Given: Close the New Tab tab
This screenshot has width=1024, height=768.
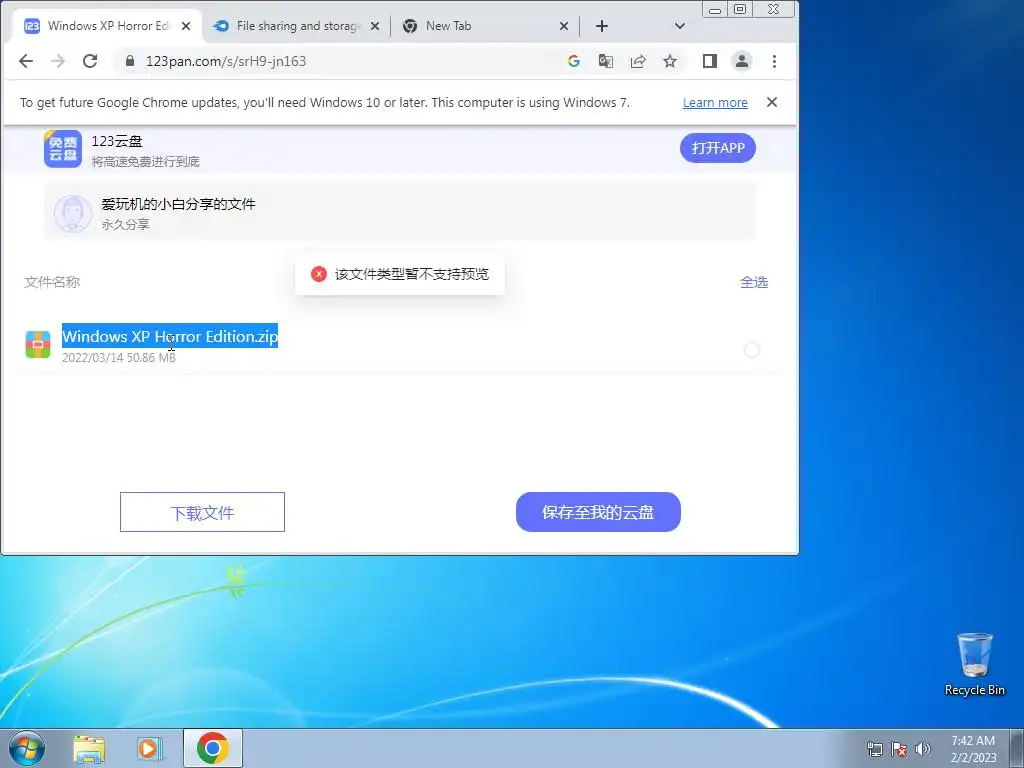Looking at the screenshot, I should (x=564, y=26).
